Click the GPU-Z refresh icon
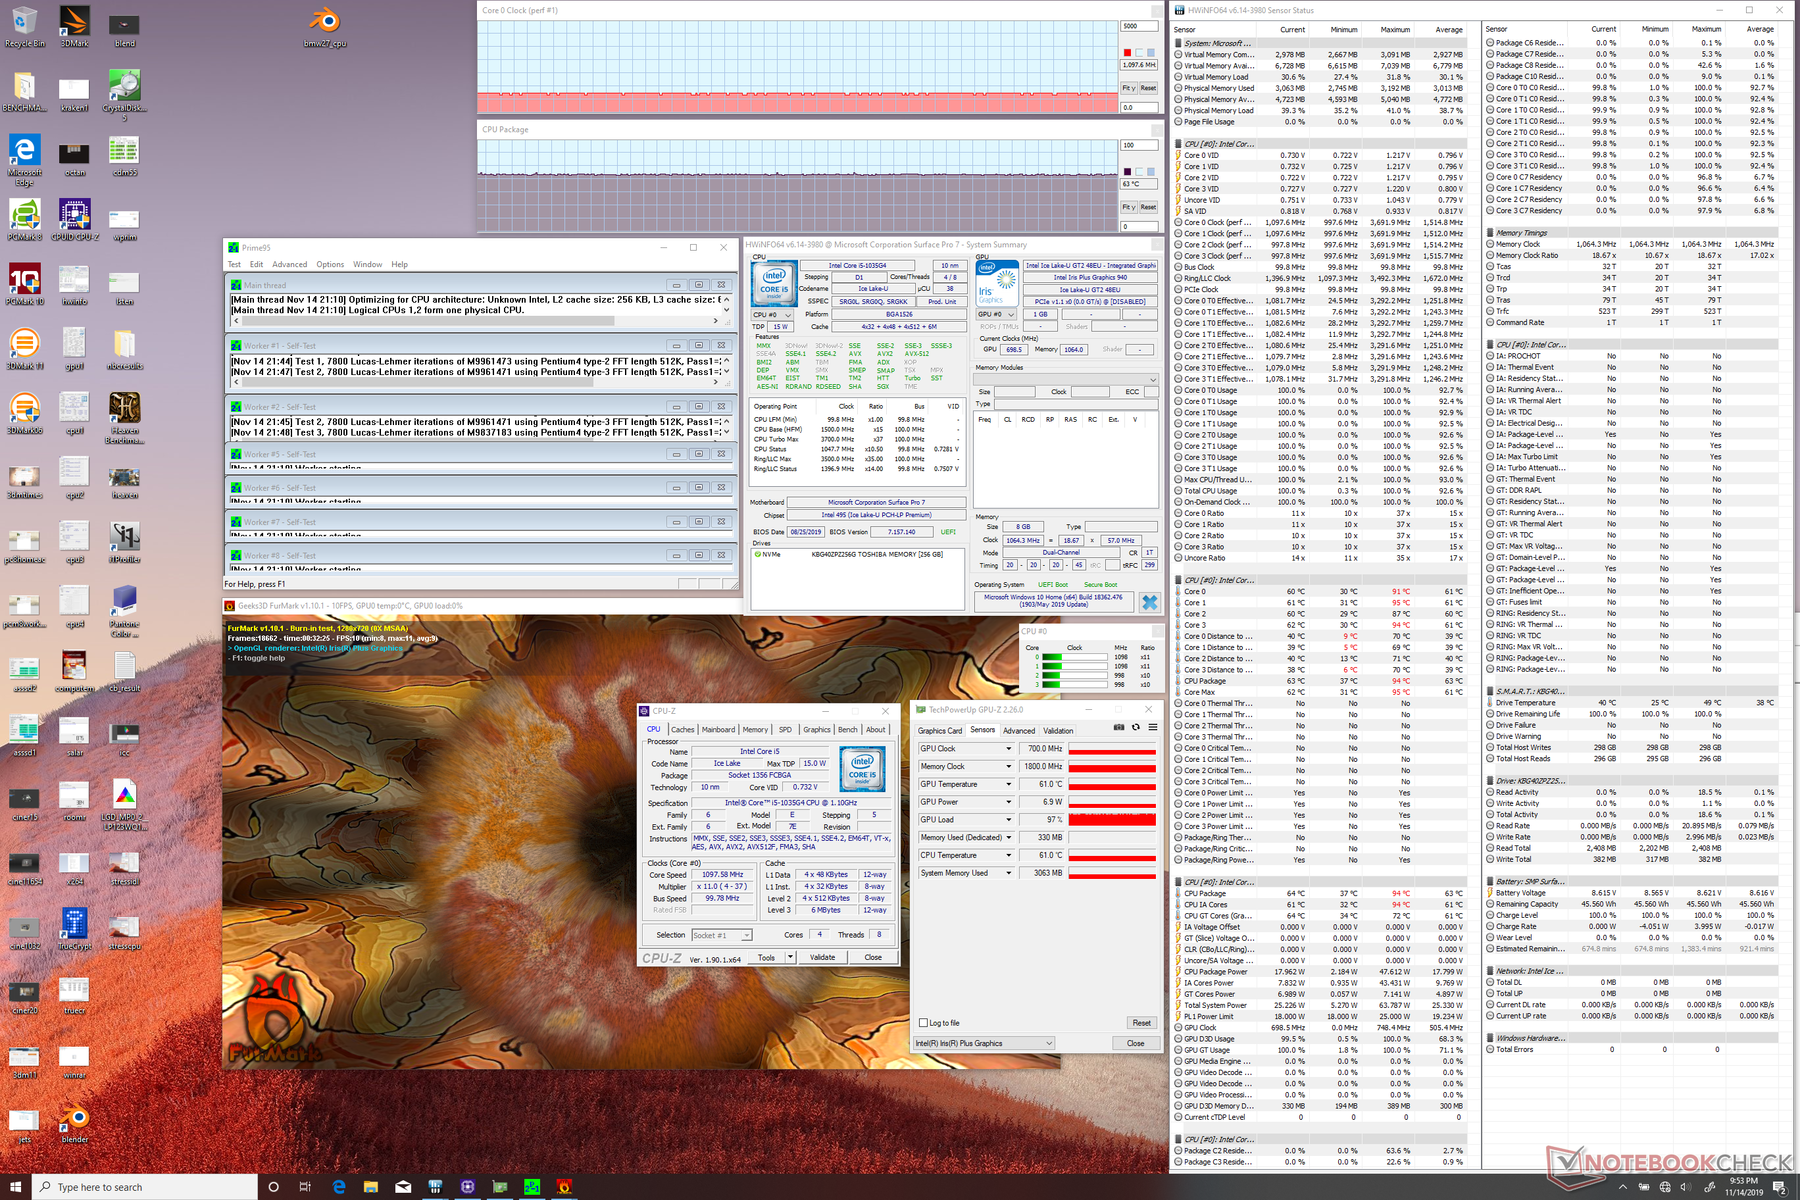1800x1200 pixels. [x=1135, y=728]
